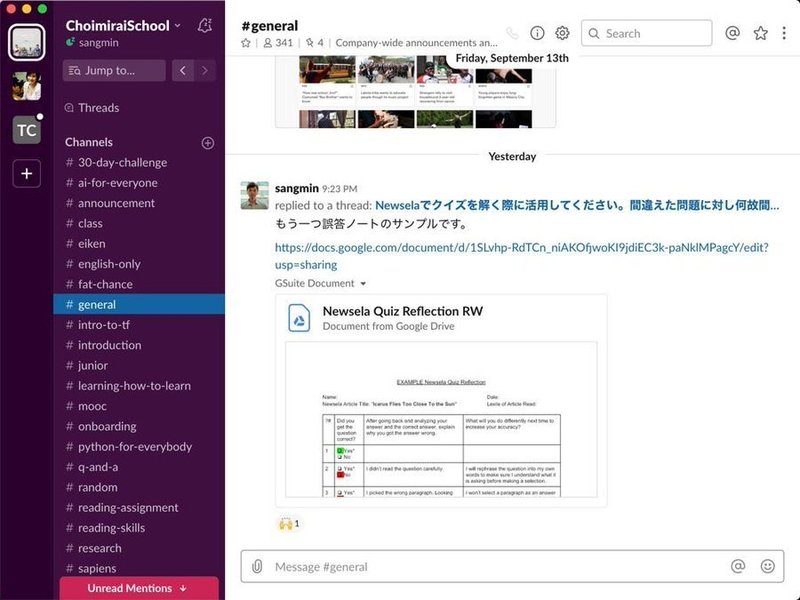Click the 9:23 PM timestamp

pos(340,189)
